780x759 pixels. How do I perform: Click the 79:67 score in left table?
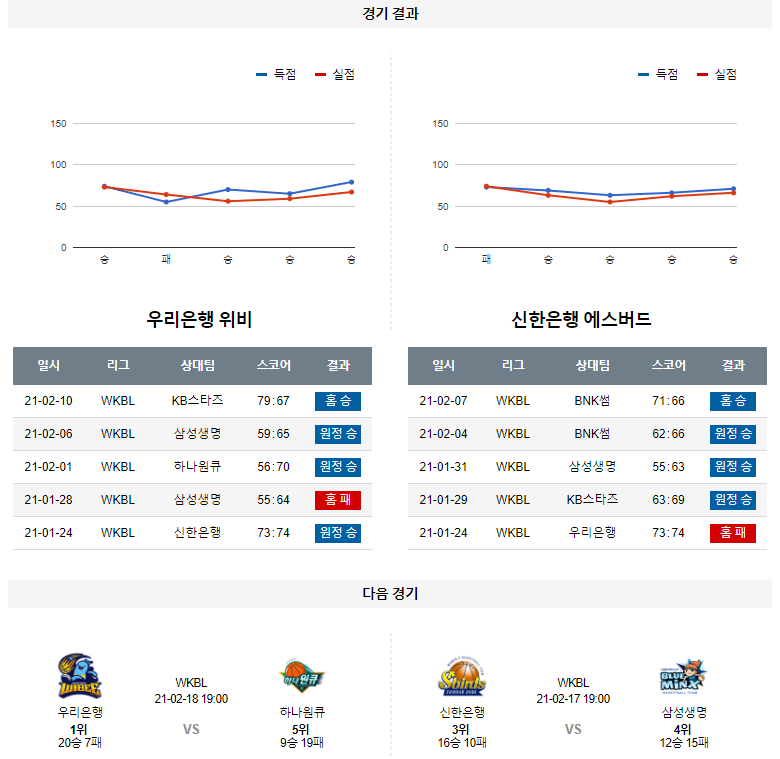pos(273,401)
